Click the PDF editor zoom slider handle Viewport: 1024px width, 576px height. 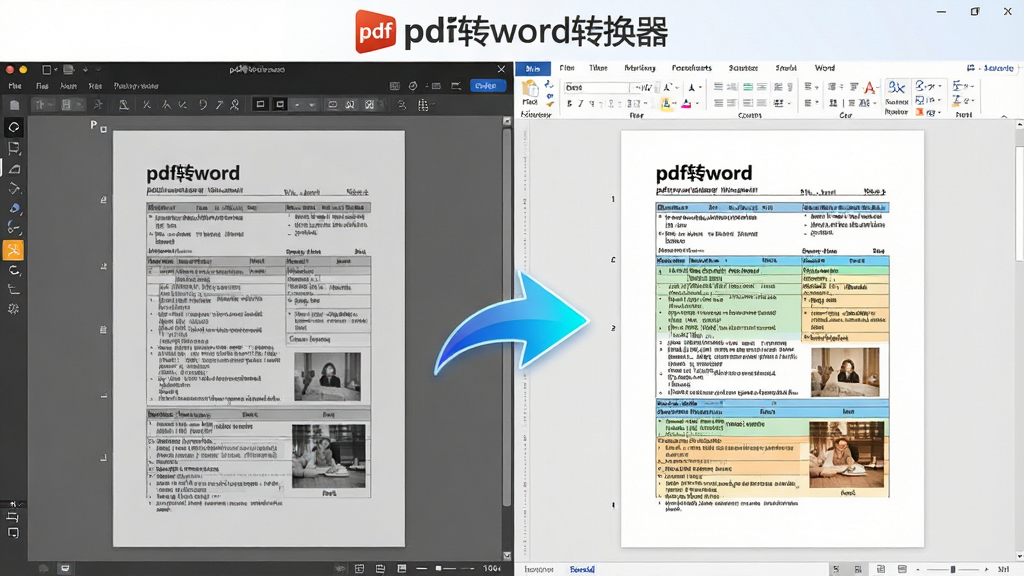tap(439, 569)
